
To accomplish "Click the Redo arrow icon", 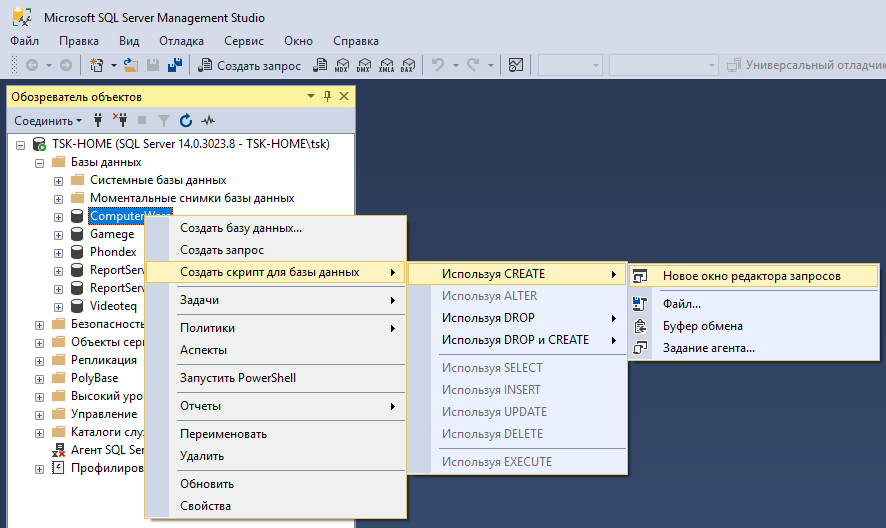I will click(x=473, y=65).
